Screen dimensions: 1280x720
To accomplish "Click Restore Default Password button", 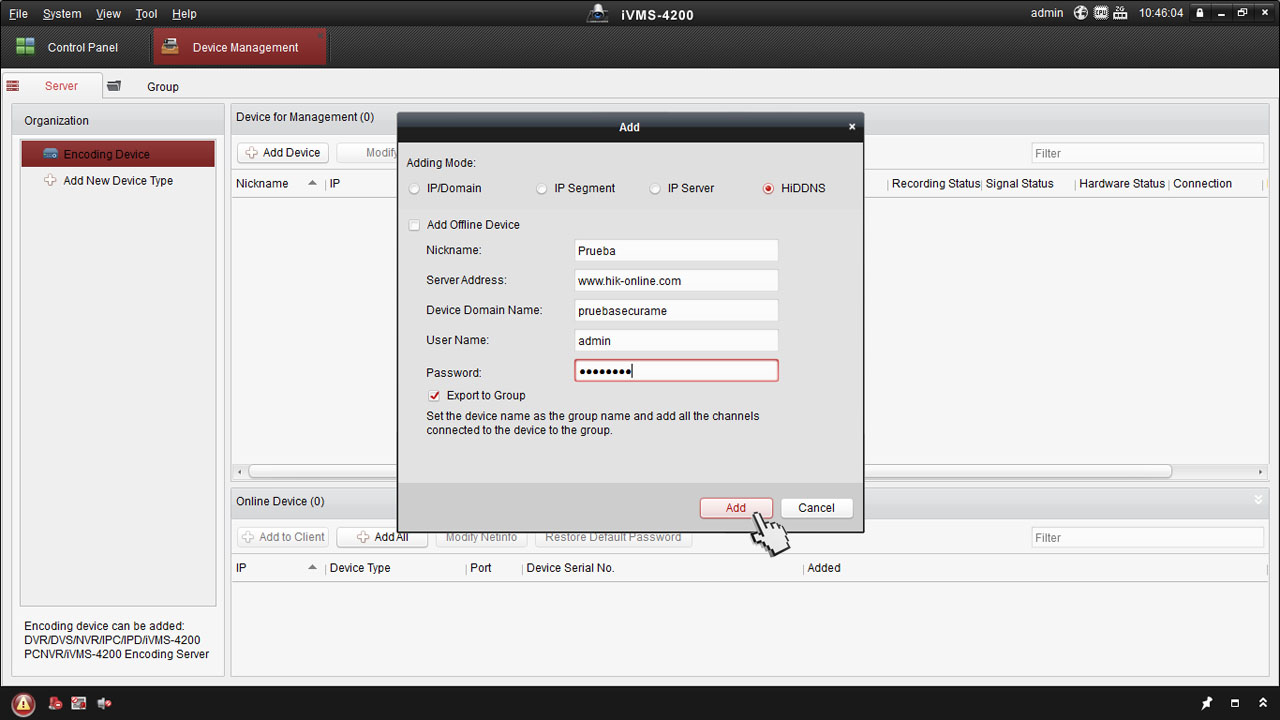I will [613, 537].
